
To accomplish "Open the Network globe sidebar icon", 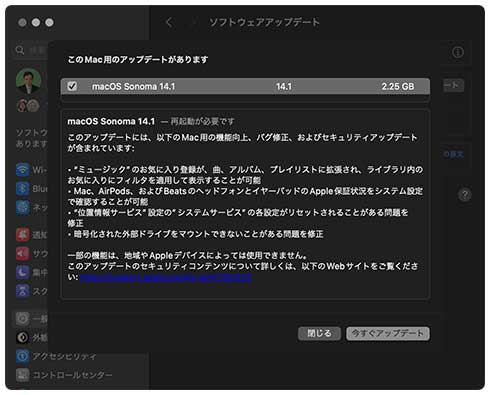I will [x=22, y=207].
